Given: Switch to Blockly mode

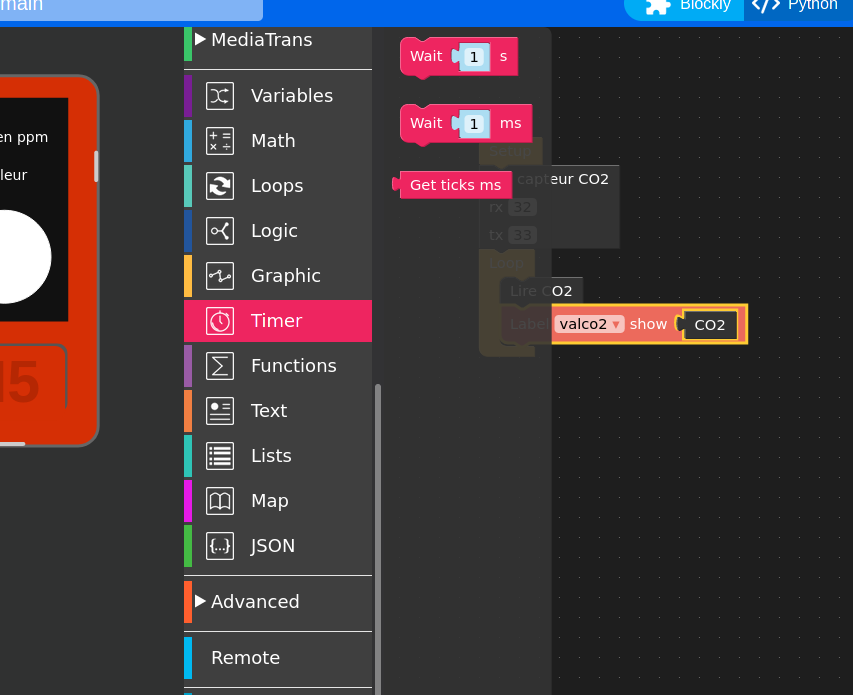Looking at the screenshot, I should [688, 6].
